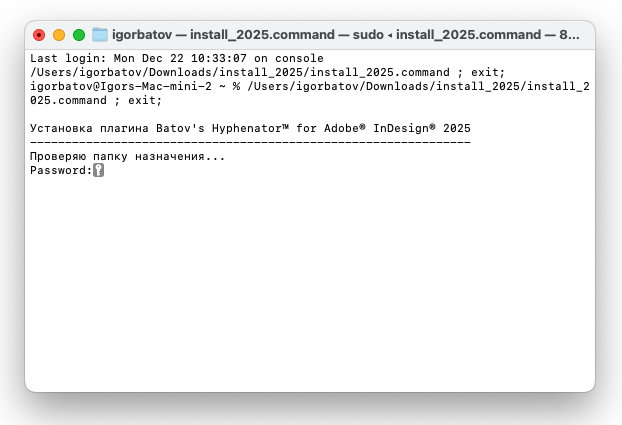Click the Last login line

coord(177,58)
